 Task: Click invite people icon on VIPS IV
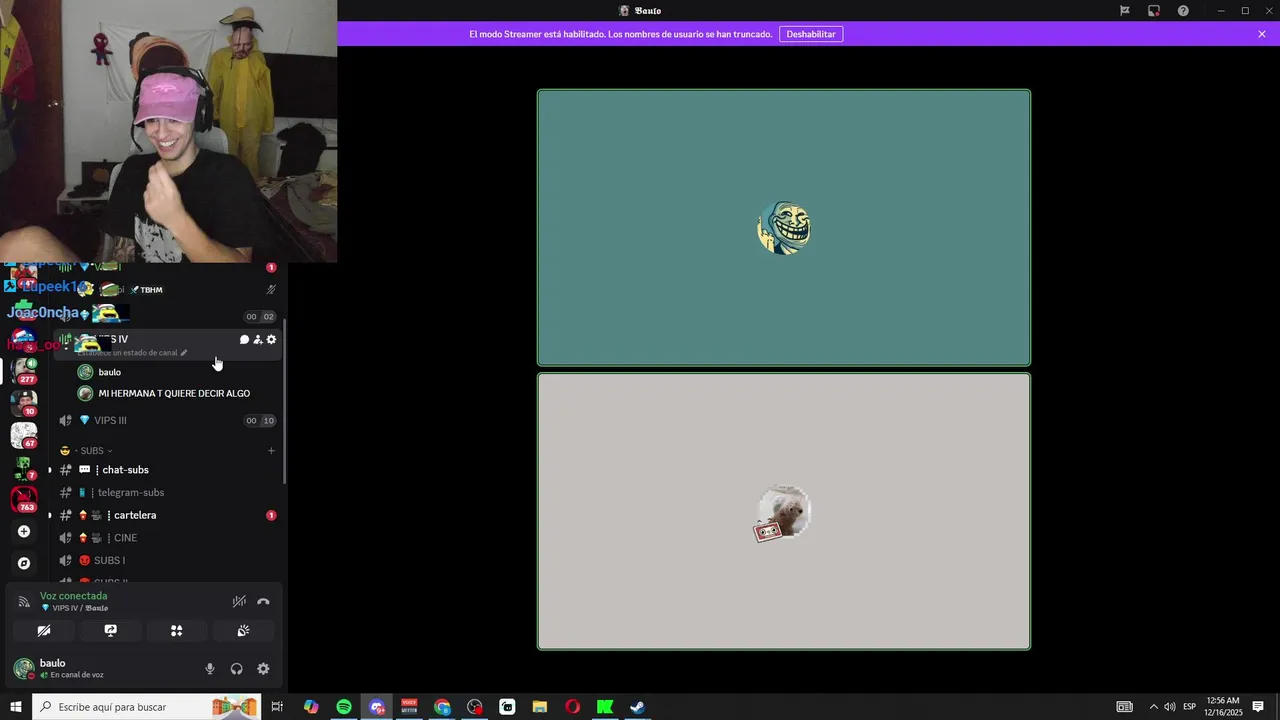[257, 340]
